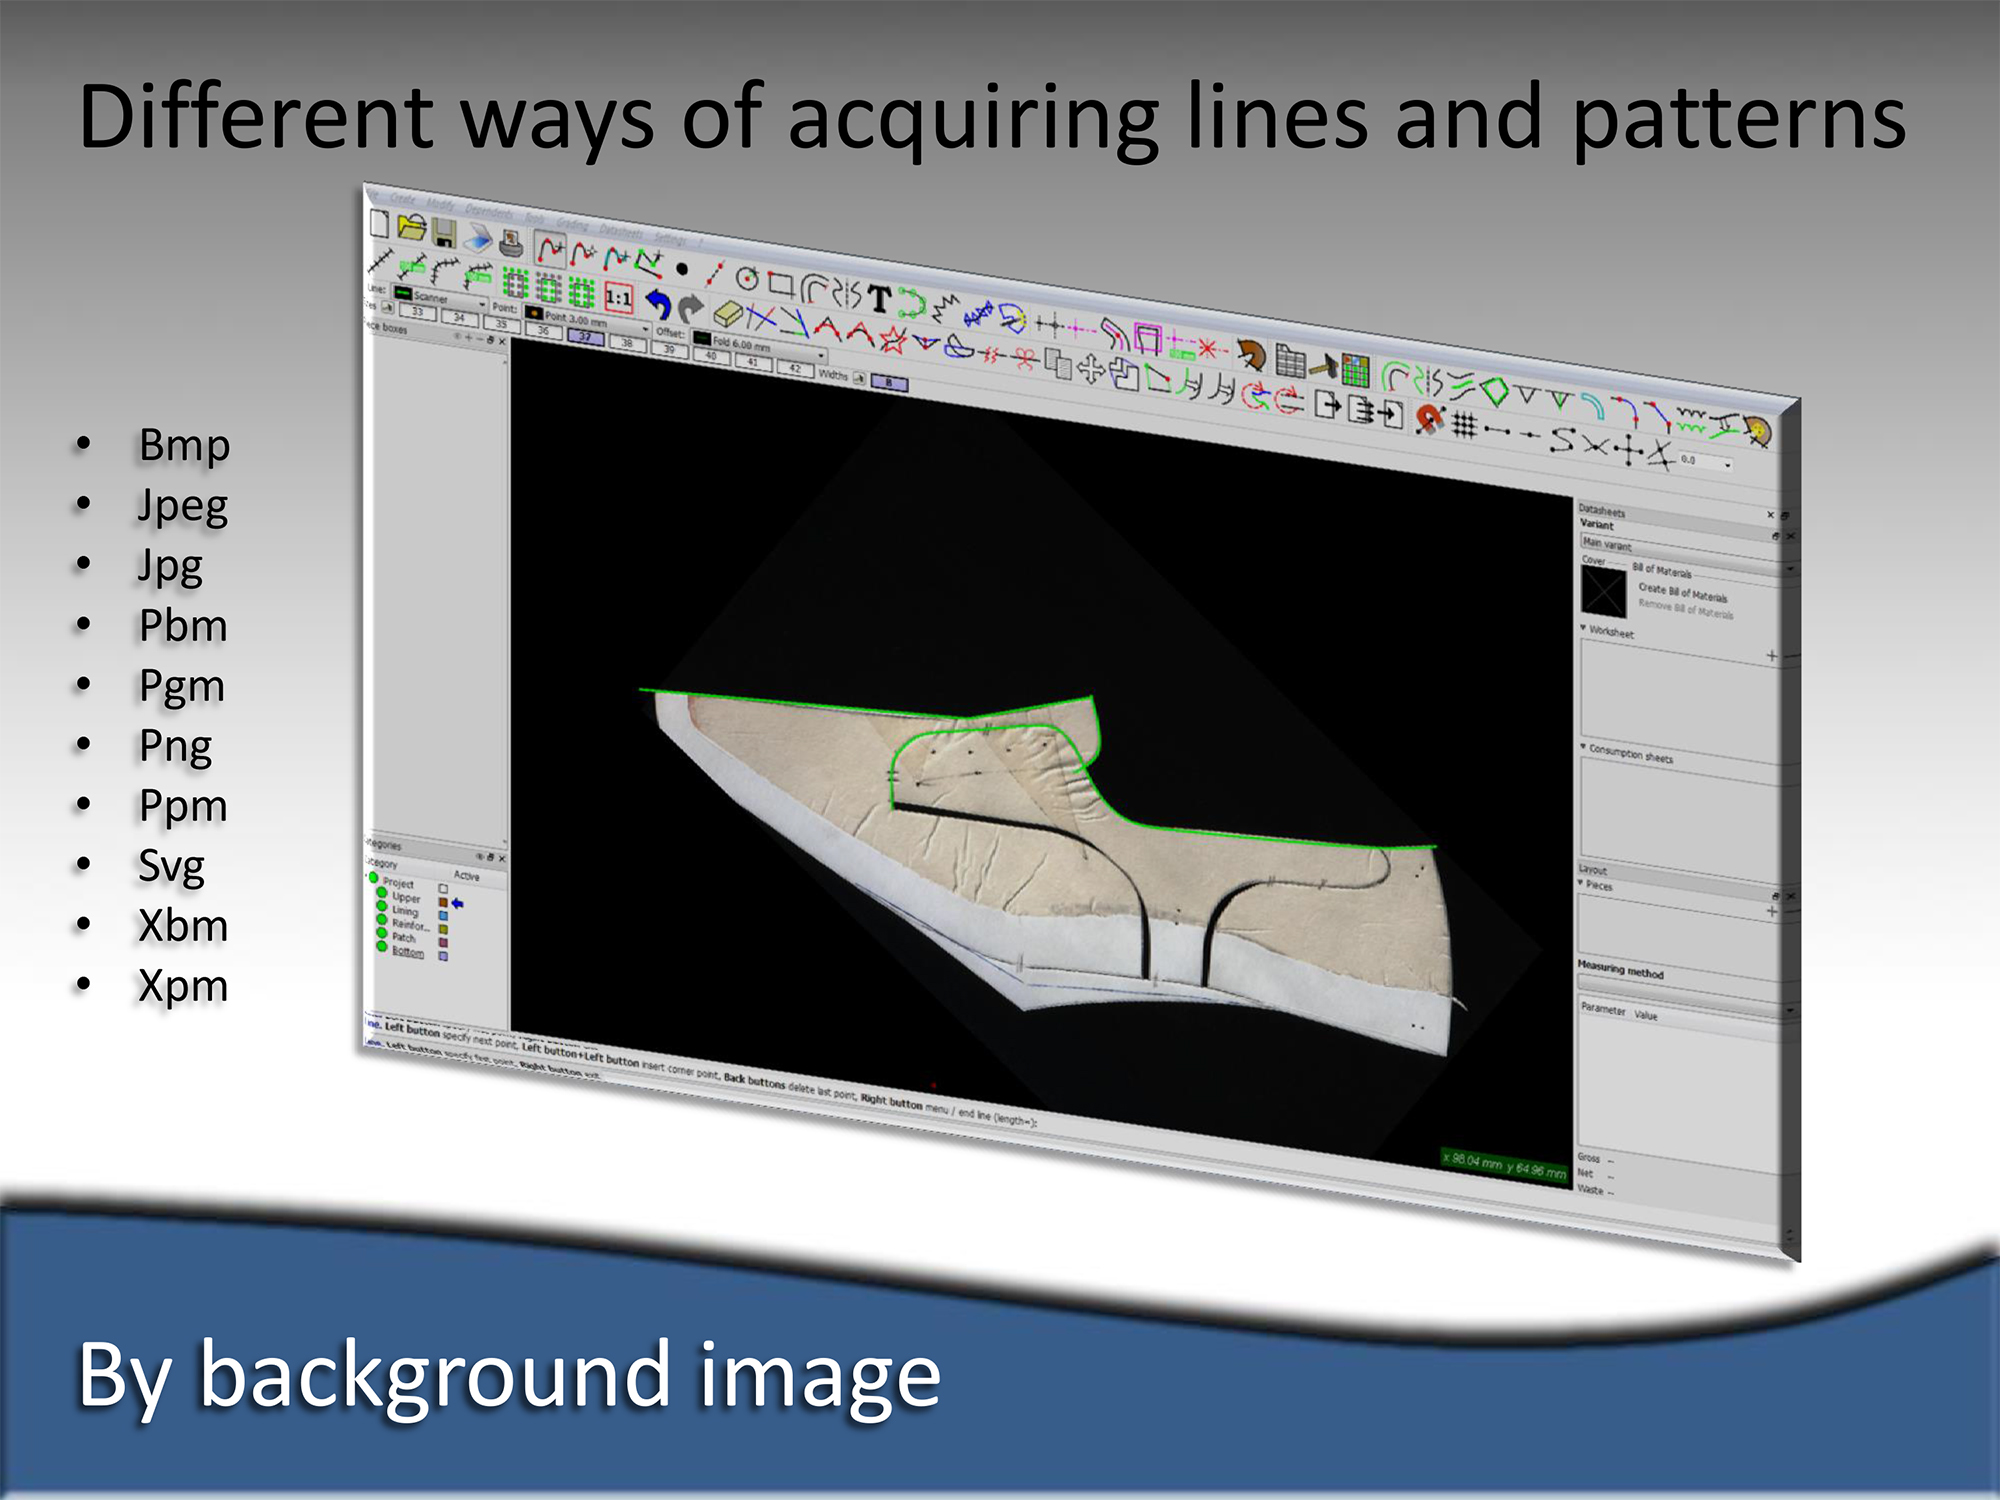
Task: Select width box B
Action: [889, 382]
